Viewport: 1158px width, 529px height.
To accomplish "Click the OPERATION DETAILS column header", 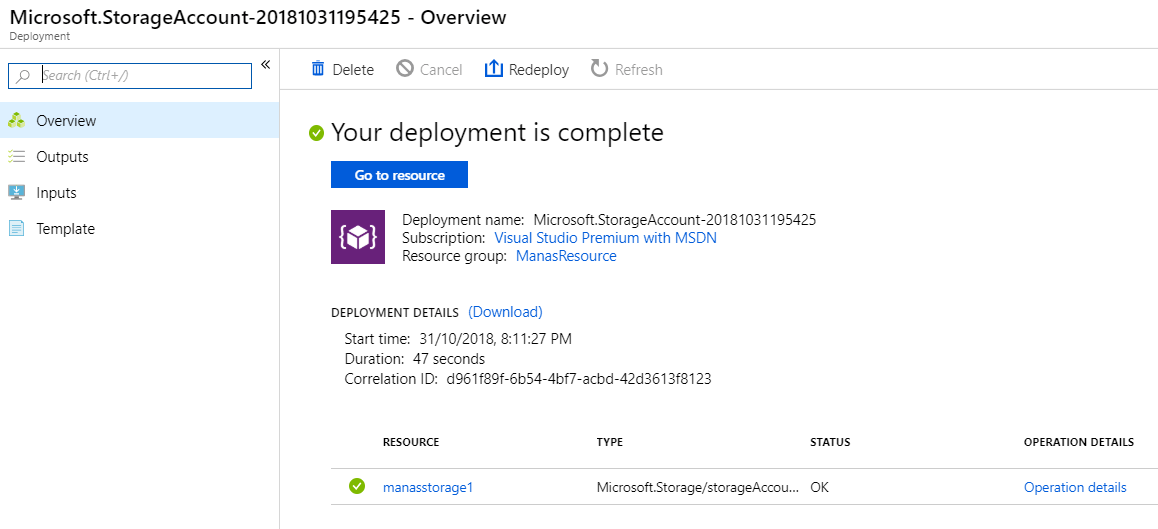I will (x=1079, y=443).
